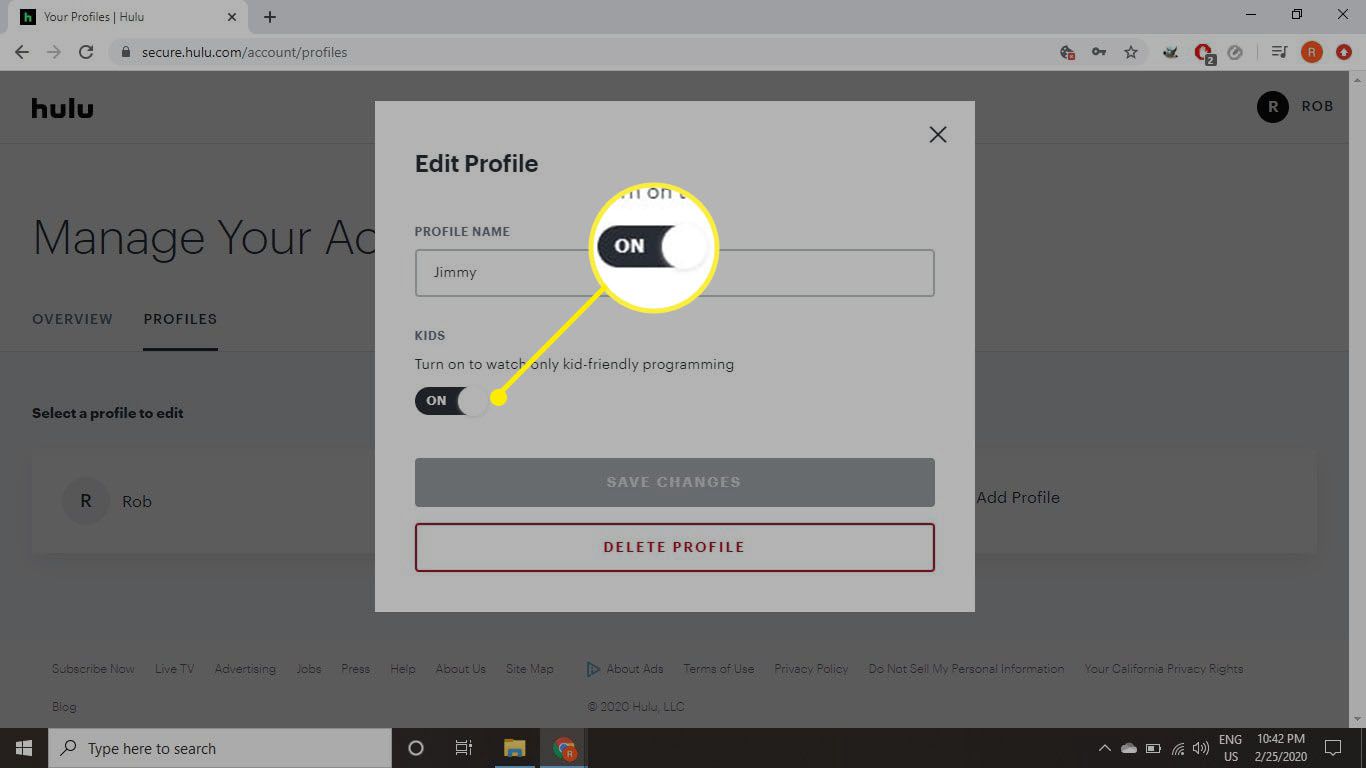Click the Delete Profile button

tap(675, 547)
